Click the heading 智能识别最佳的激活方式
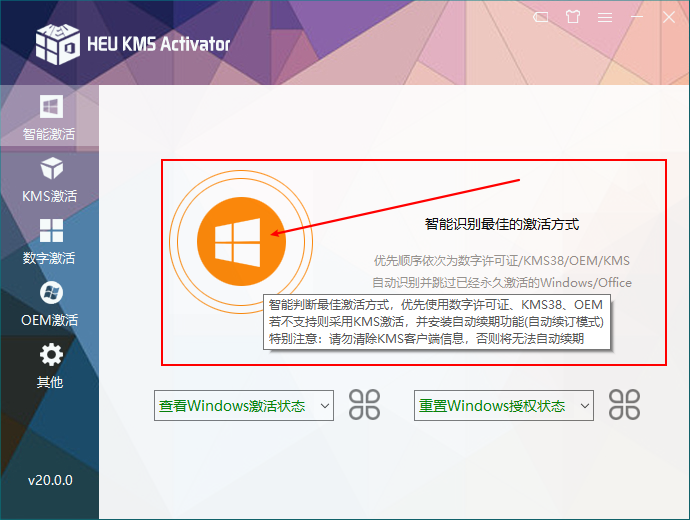Viewport: 690px width, 520px height. pos(502,224)
